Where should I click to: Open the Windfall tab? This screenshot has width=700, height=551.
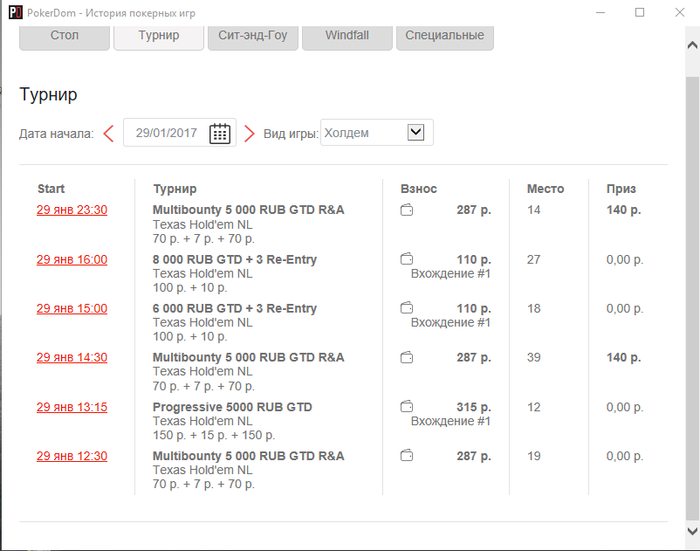[x=347, y=36]
